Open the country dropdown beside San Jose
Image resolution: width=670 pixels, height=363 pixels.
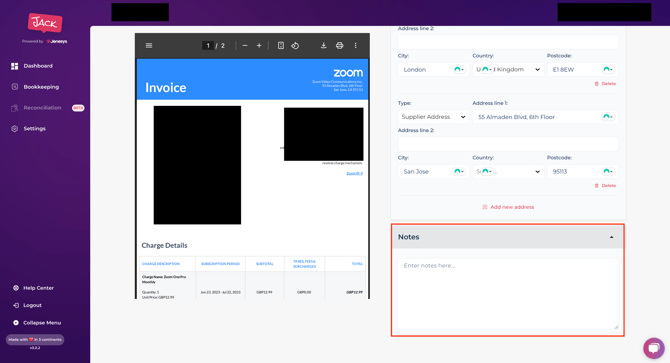point(508,172)
